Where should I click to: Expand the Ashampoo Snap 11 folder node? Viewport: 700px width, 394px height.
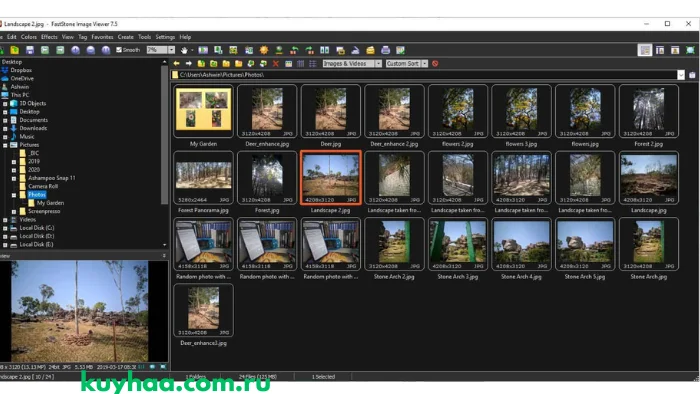[14, 178]
